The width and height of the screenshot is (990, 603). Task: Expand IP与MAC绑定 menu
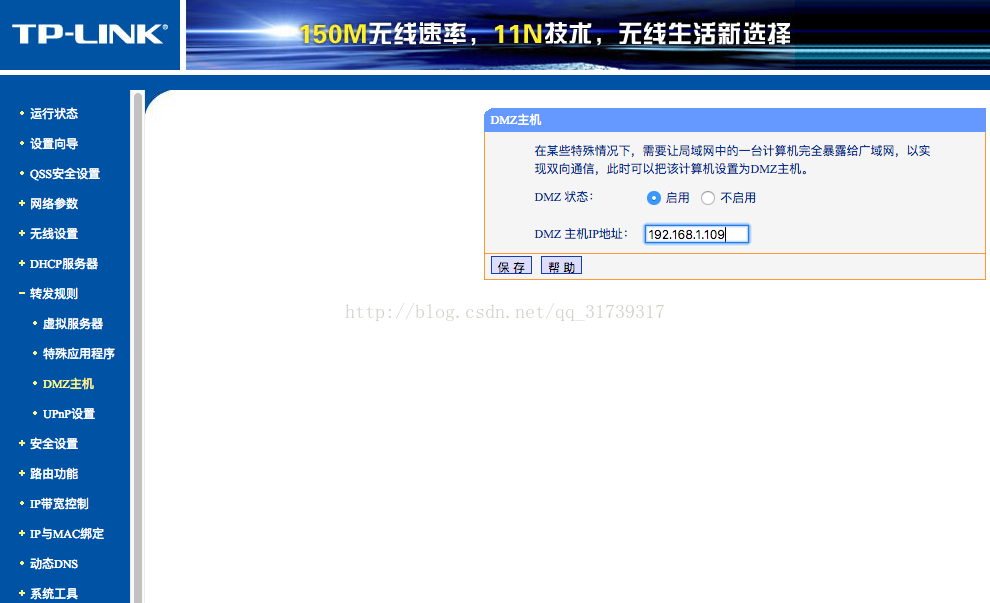[66, 534]
